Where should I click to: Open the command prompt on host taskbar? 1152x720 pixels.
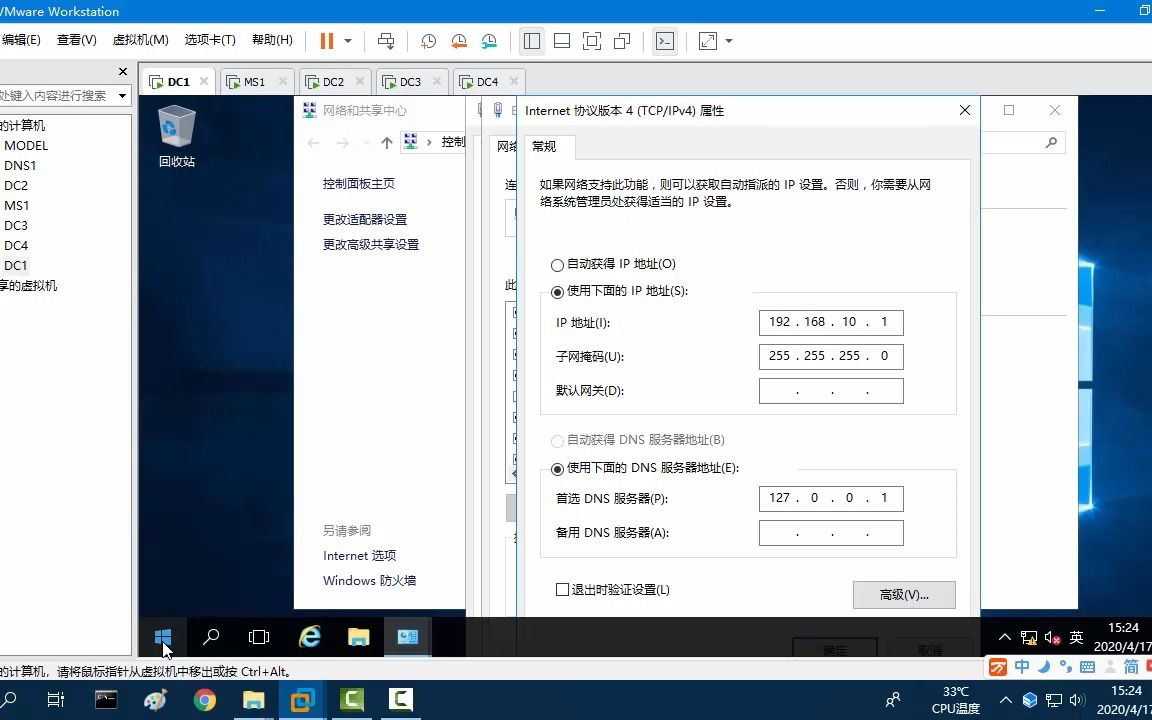[x=106, y=700]
